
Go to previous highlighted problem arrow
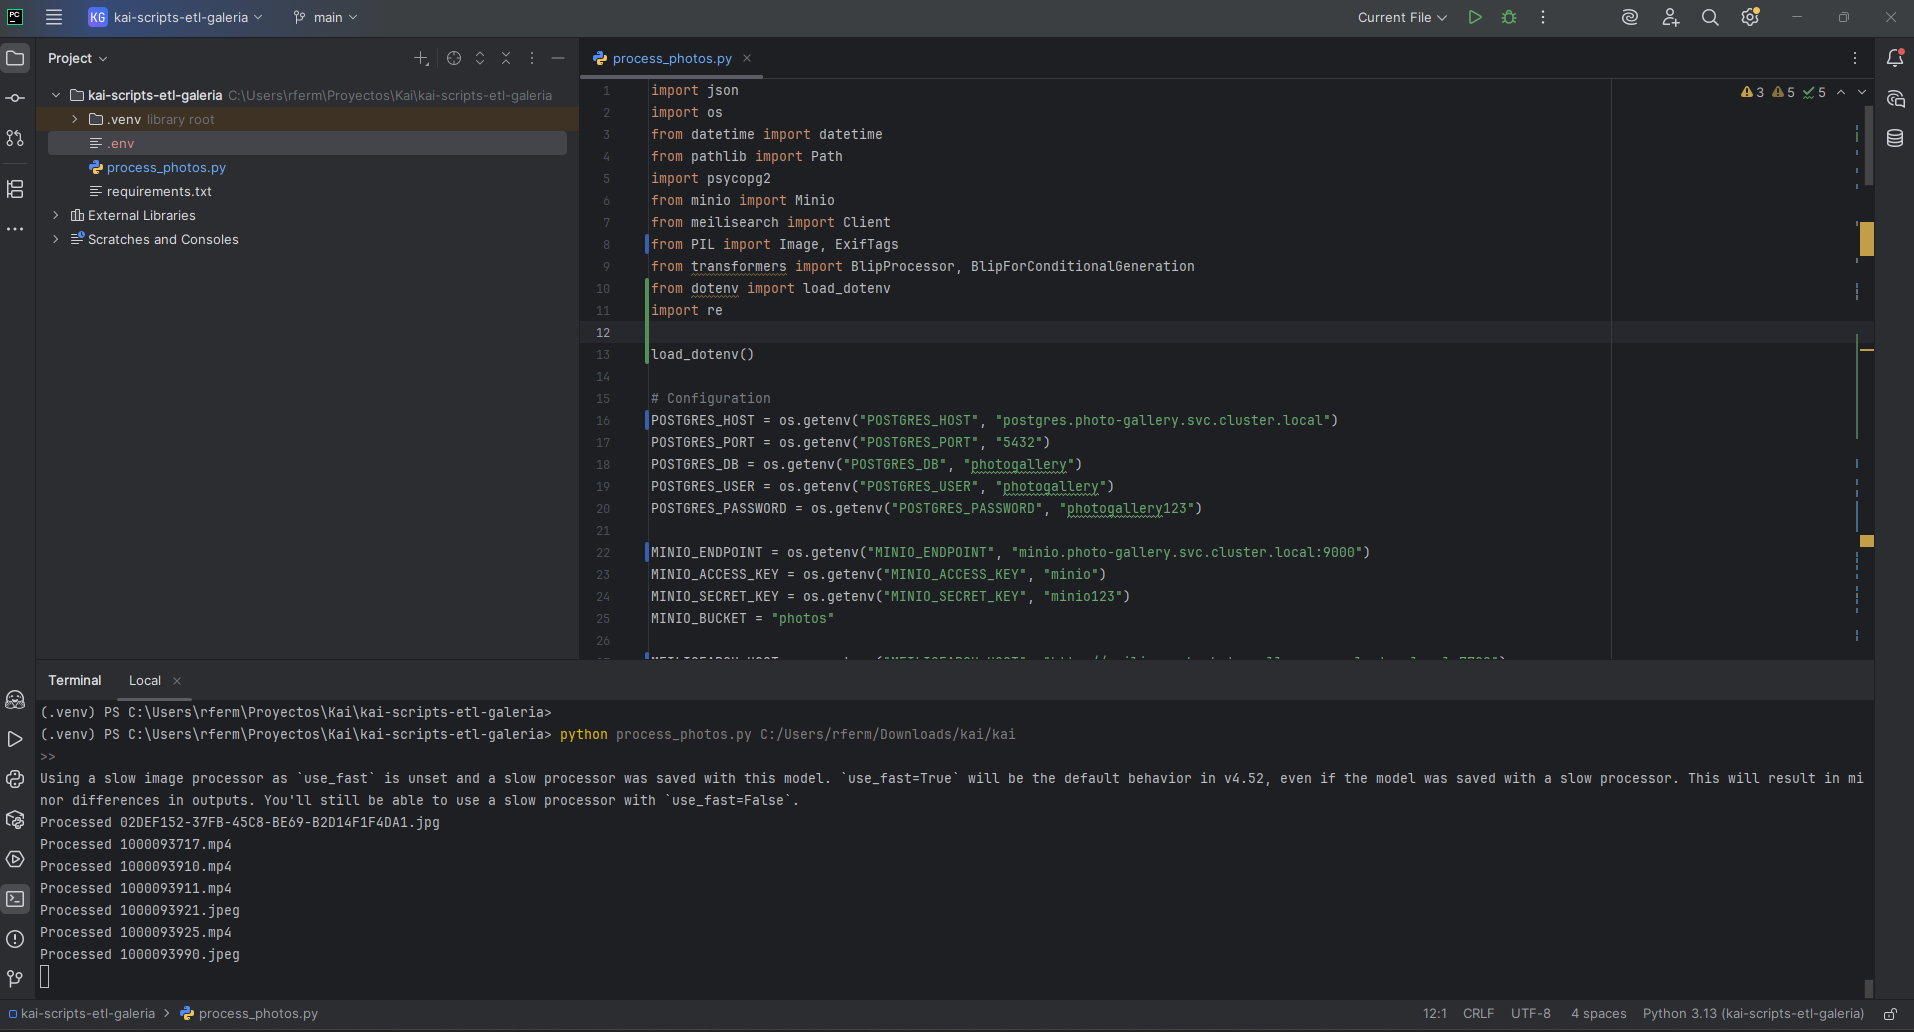pos(1841,92)
